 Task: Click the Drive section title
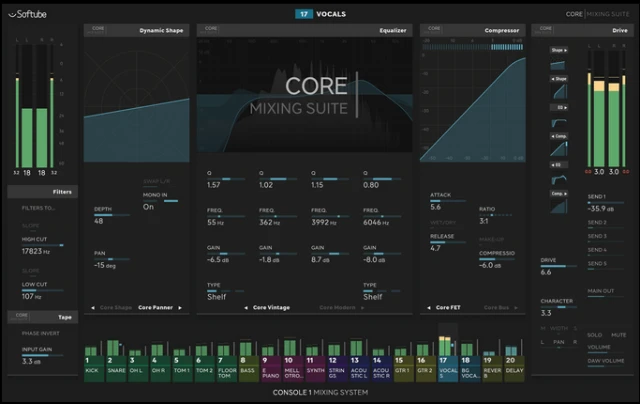pyautogui.click(x=620, y=30)
